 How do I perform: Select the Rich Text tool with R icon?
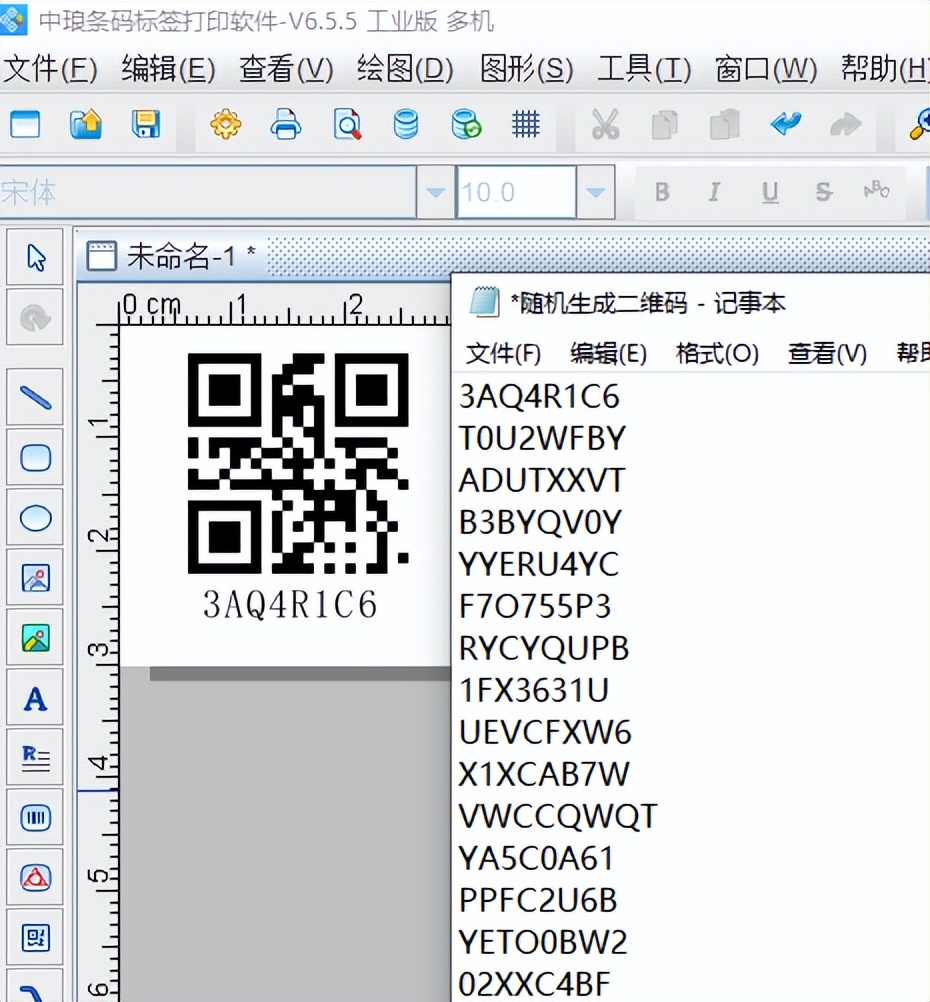(x=35, y=757)
